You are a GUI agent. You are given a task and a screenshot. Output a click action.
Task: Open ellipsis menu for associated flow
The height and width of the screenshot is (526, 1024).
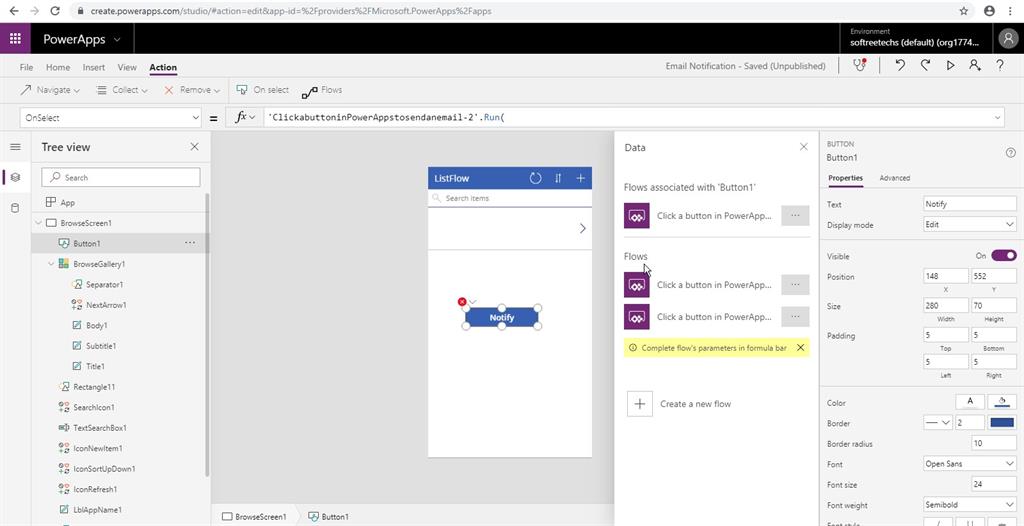795,215
